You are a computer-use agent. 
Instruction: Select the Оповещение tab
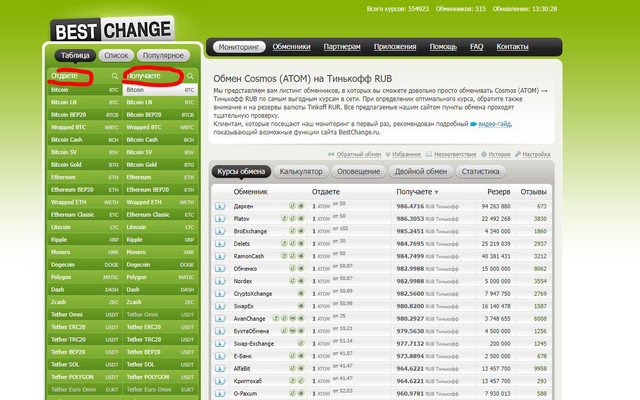(x=358, y=171)
